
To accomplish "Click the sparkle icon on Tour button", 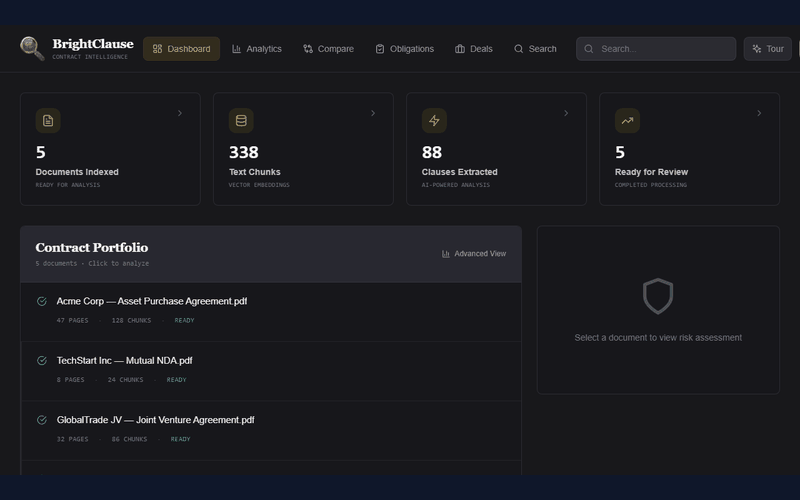I will tap(757, 49).
